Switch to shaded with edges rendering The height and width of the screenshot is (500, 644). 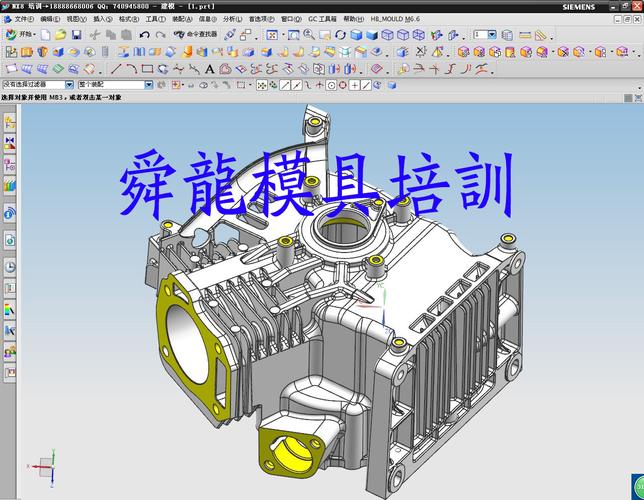[x=356, y=35]
